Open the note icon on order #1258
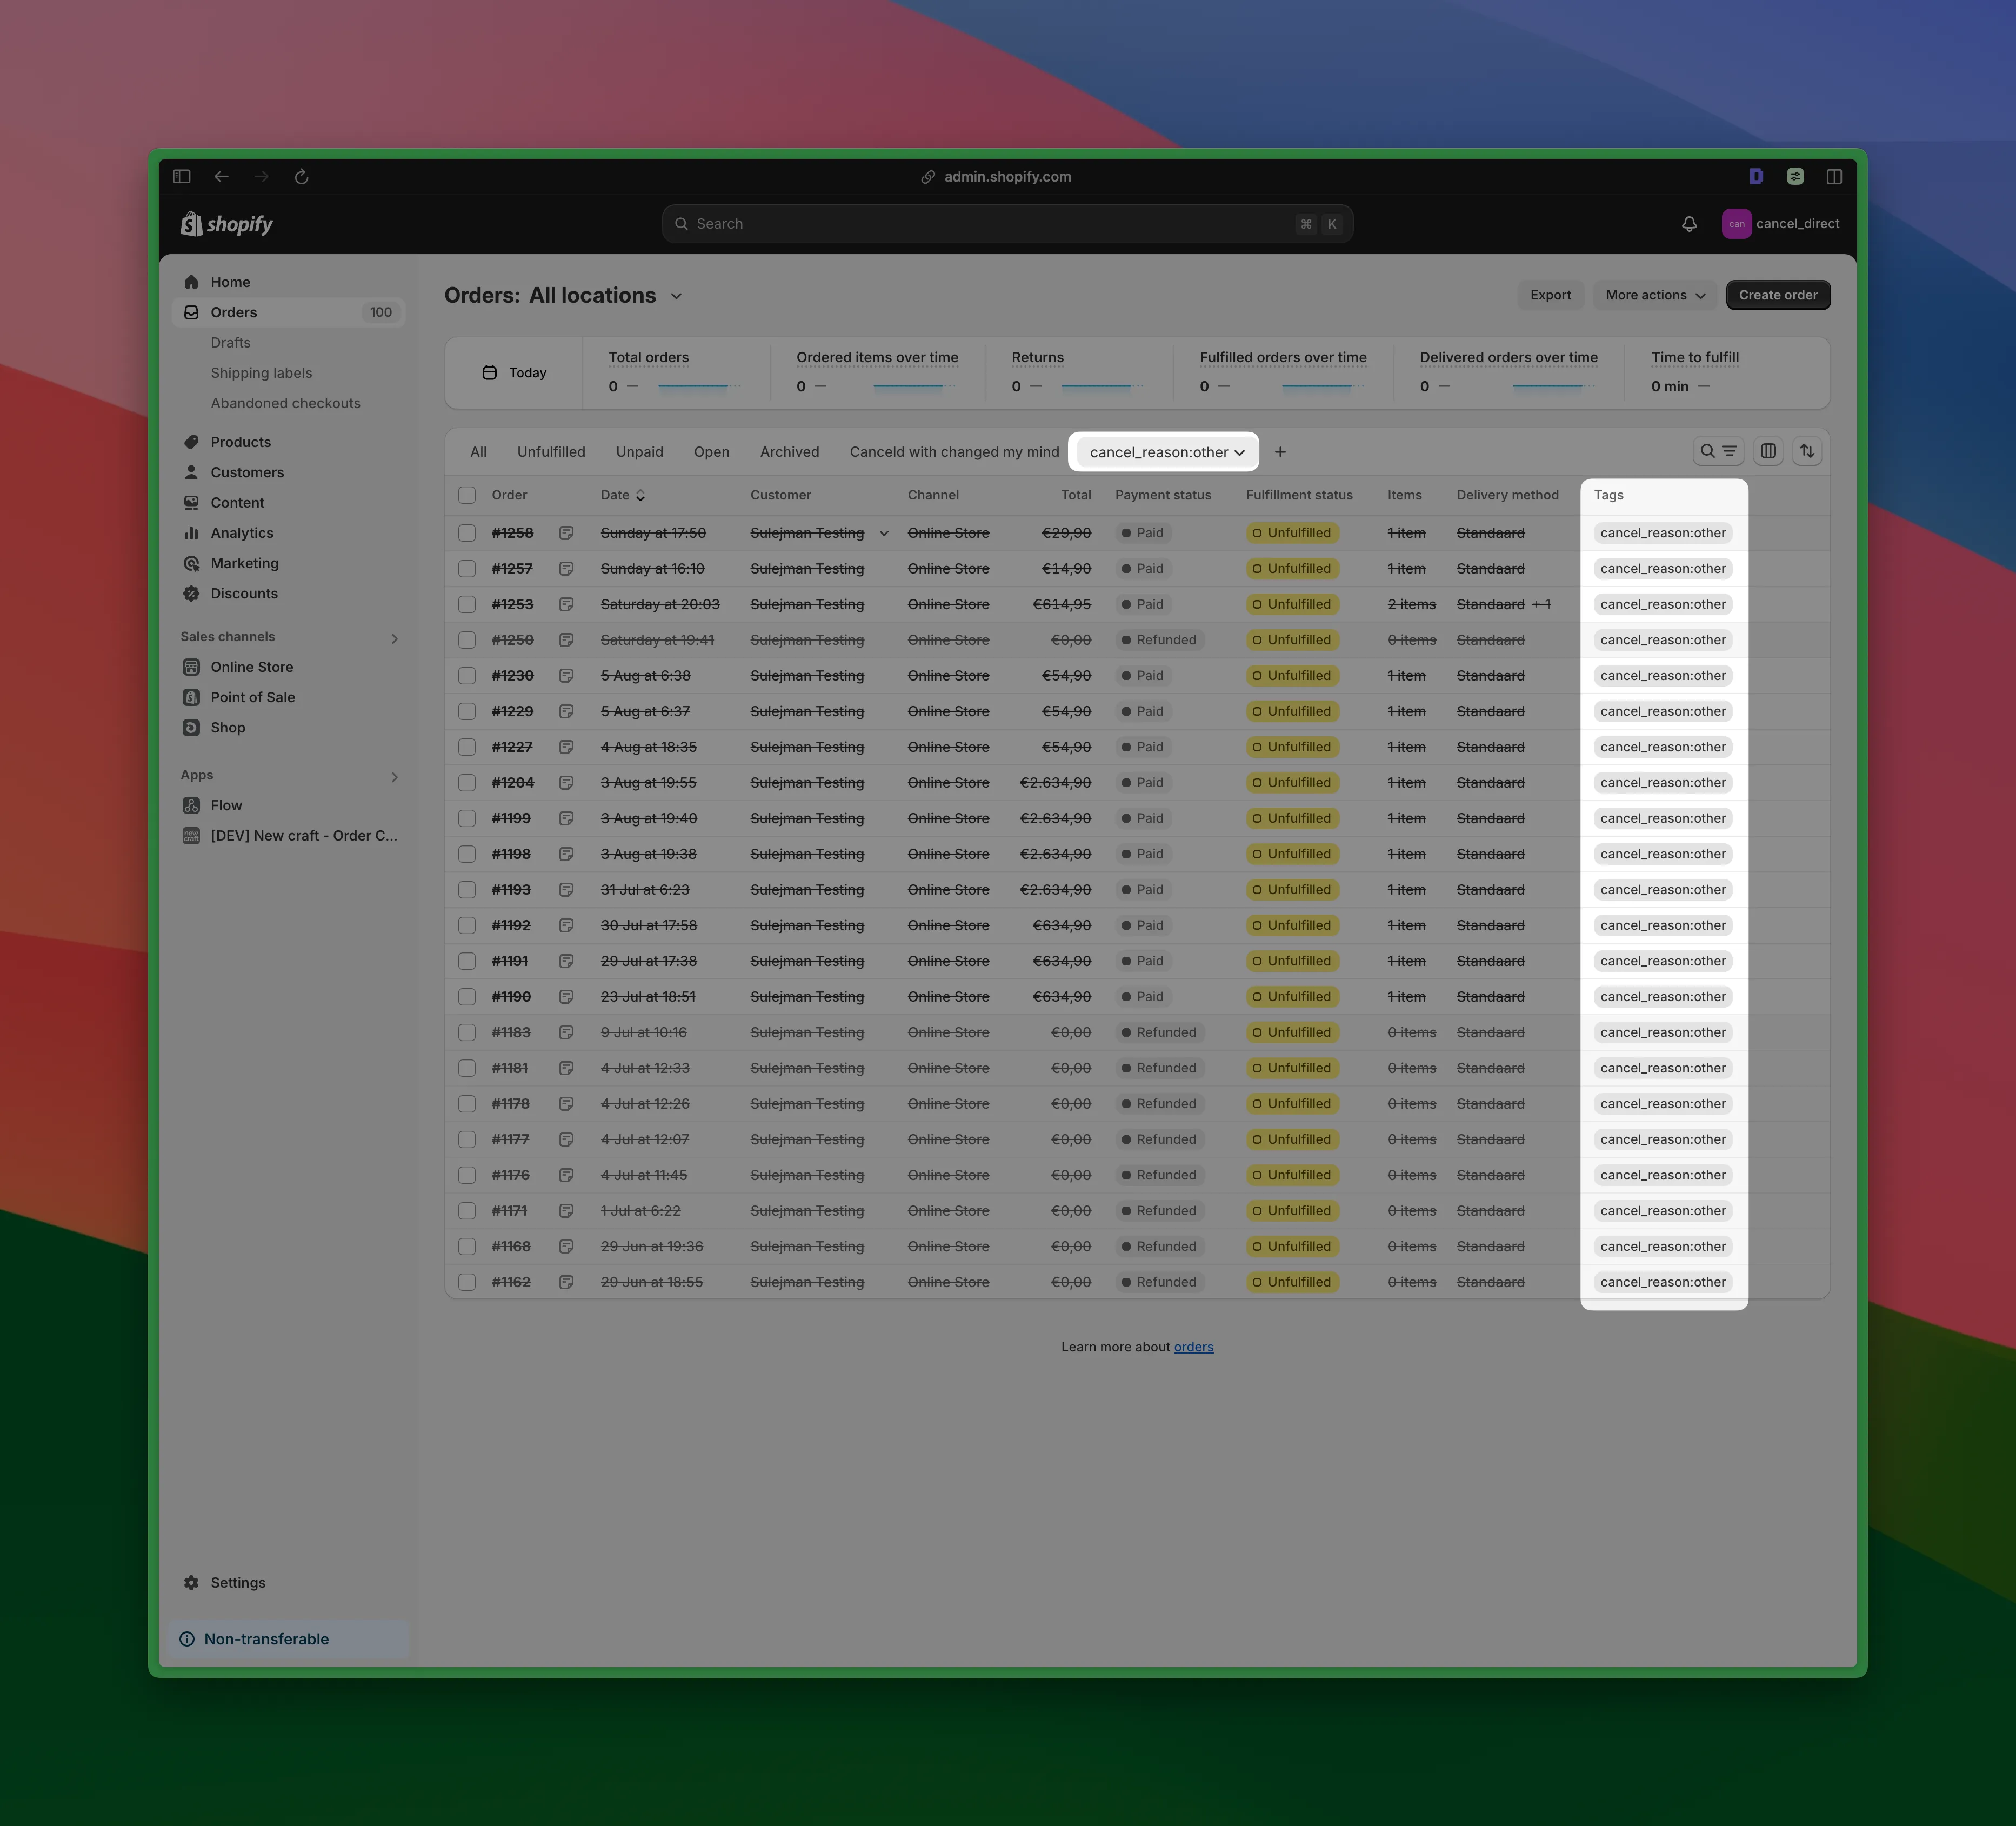Screen dimensions: 2016x1826 click(567, 533)
